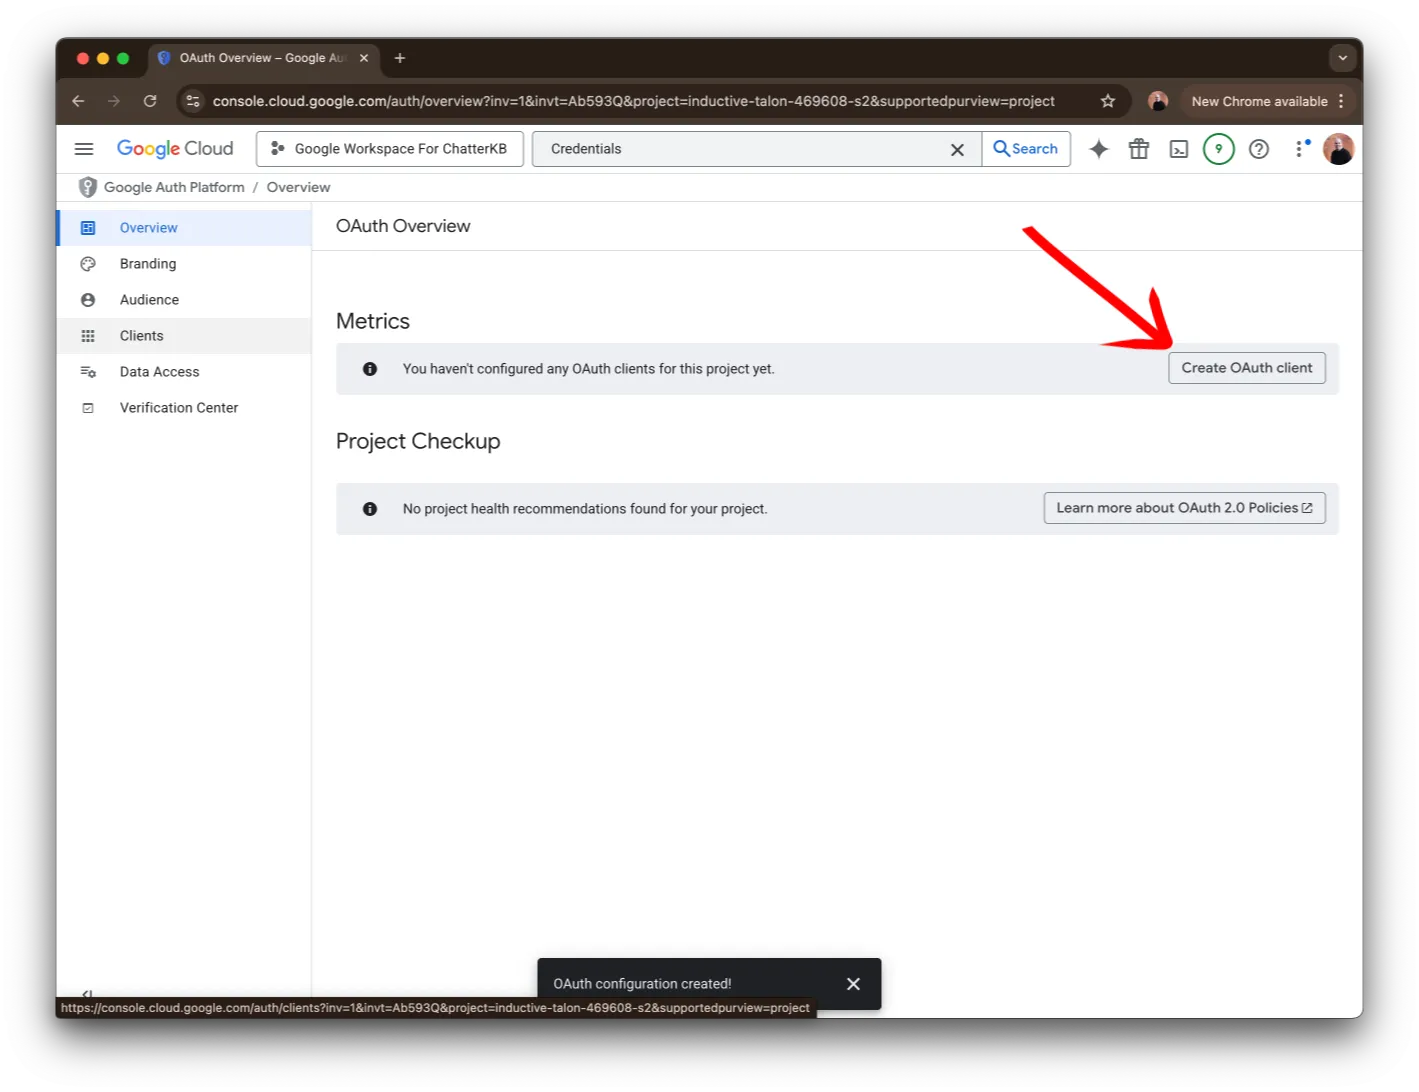The width and height of the screenshot is (1419, 1092).
Task: Click the browser address bar URL
Action: click(633, 101)
